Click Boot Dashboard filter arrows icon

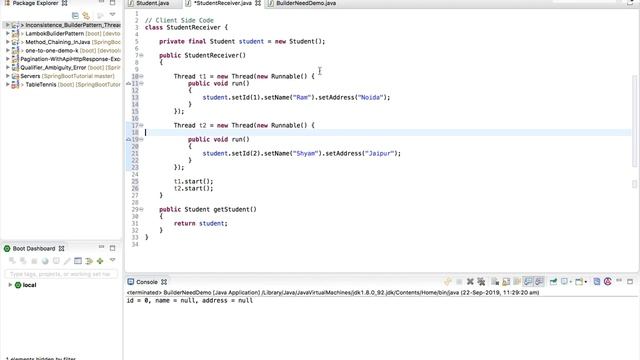coord(89,261)
